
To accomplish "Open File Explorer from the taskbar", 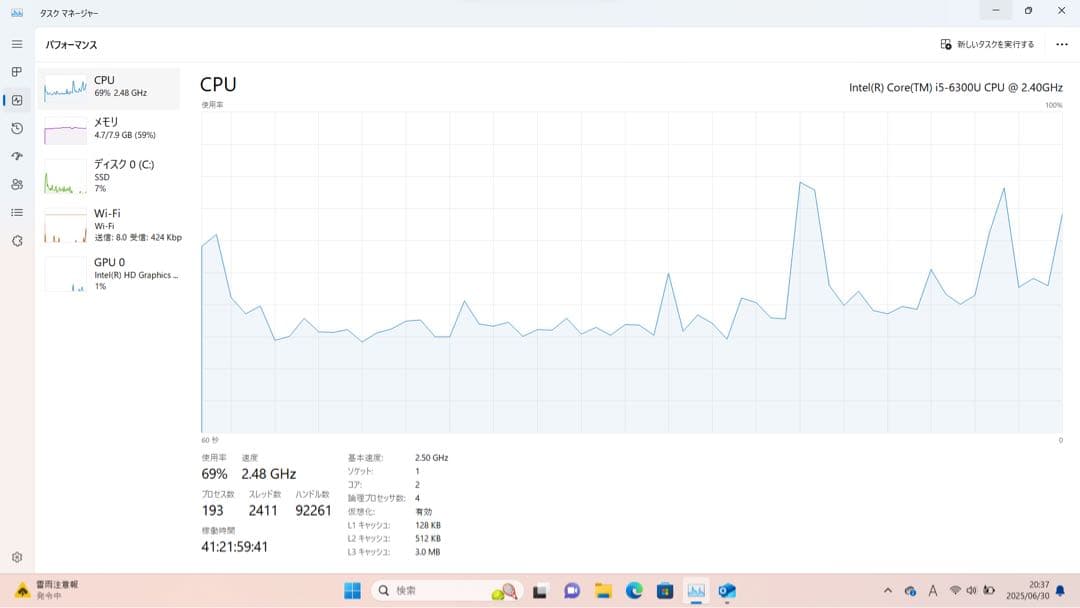I will pos(603,591).
